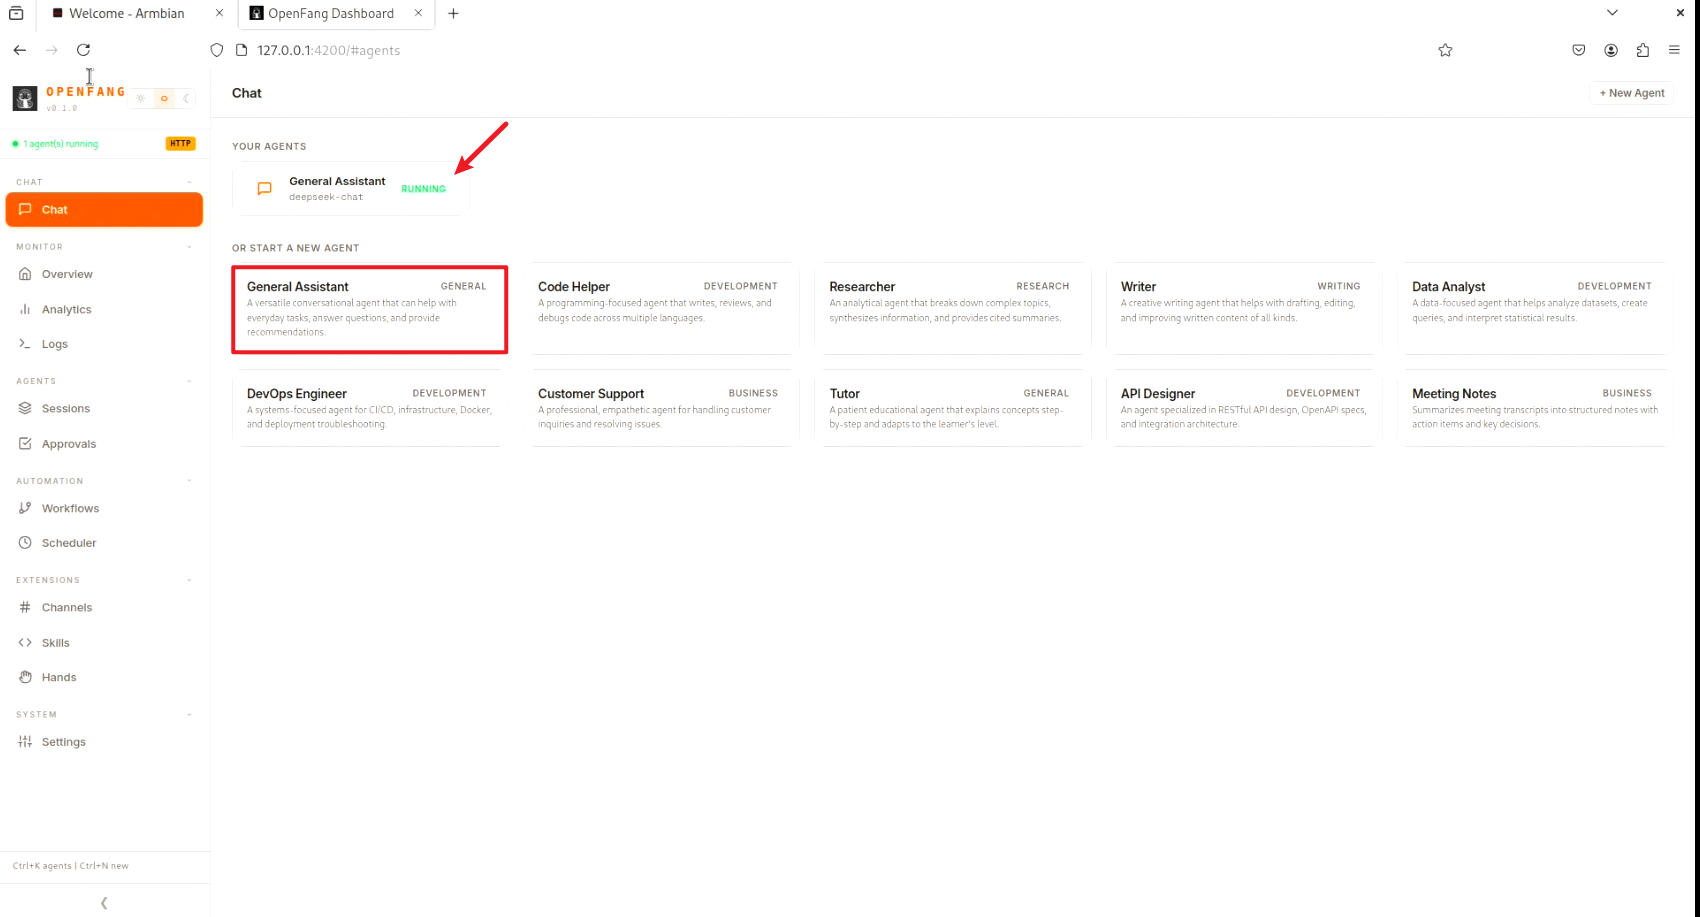Switch to dark theme with moon icon
Screen dimensions: 1700x917
click(x=186, y=98)
